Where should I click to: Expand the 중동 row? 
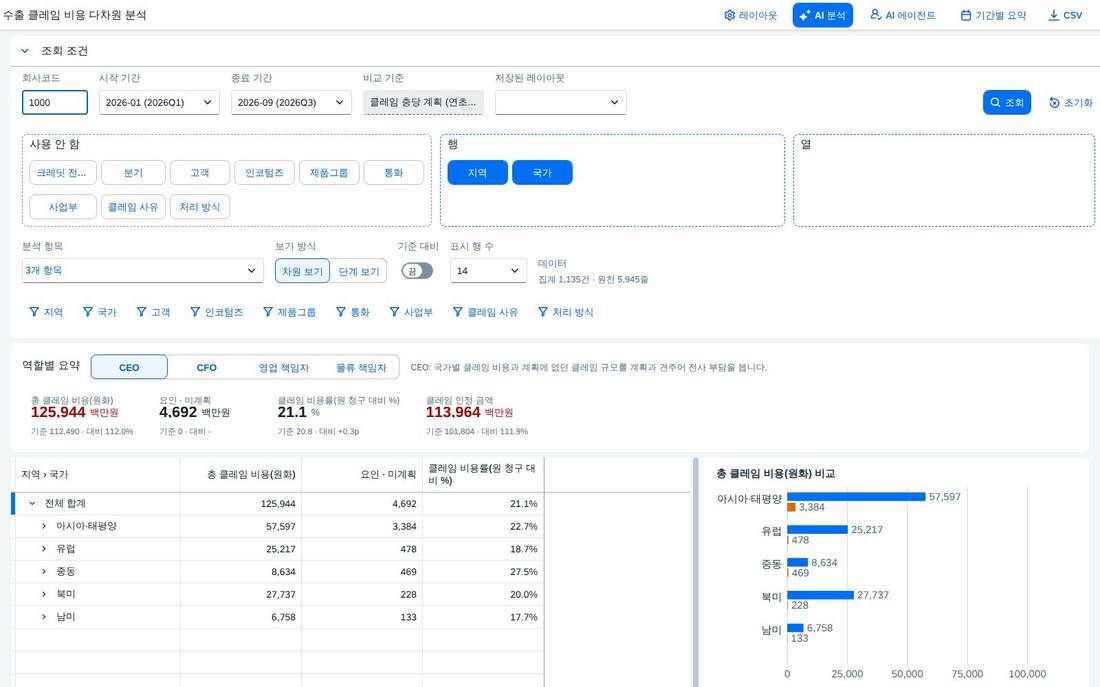pos(43,572)
